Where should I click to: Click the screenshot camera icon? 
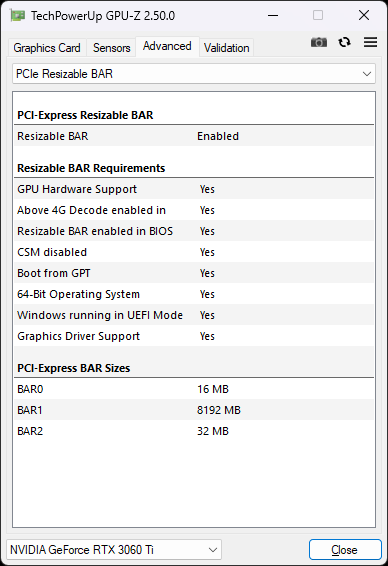pyautogui.click(x=319, y=43)
